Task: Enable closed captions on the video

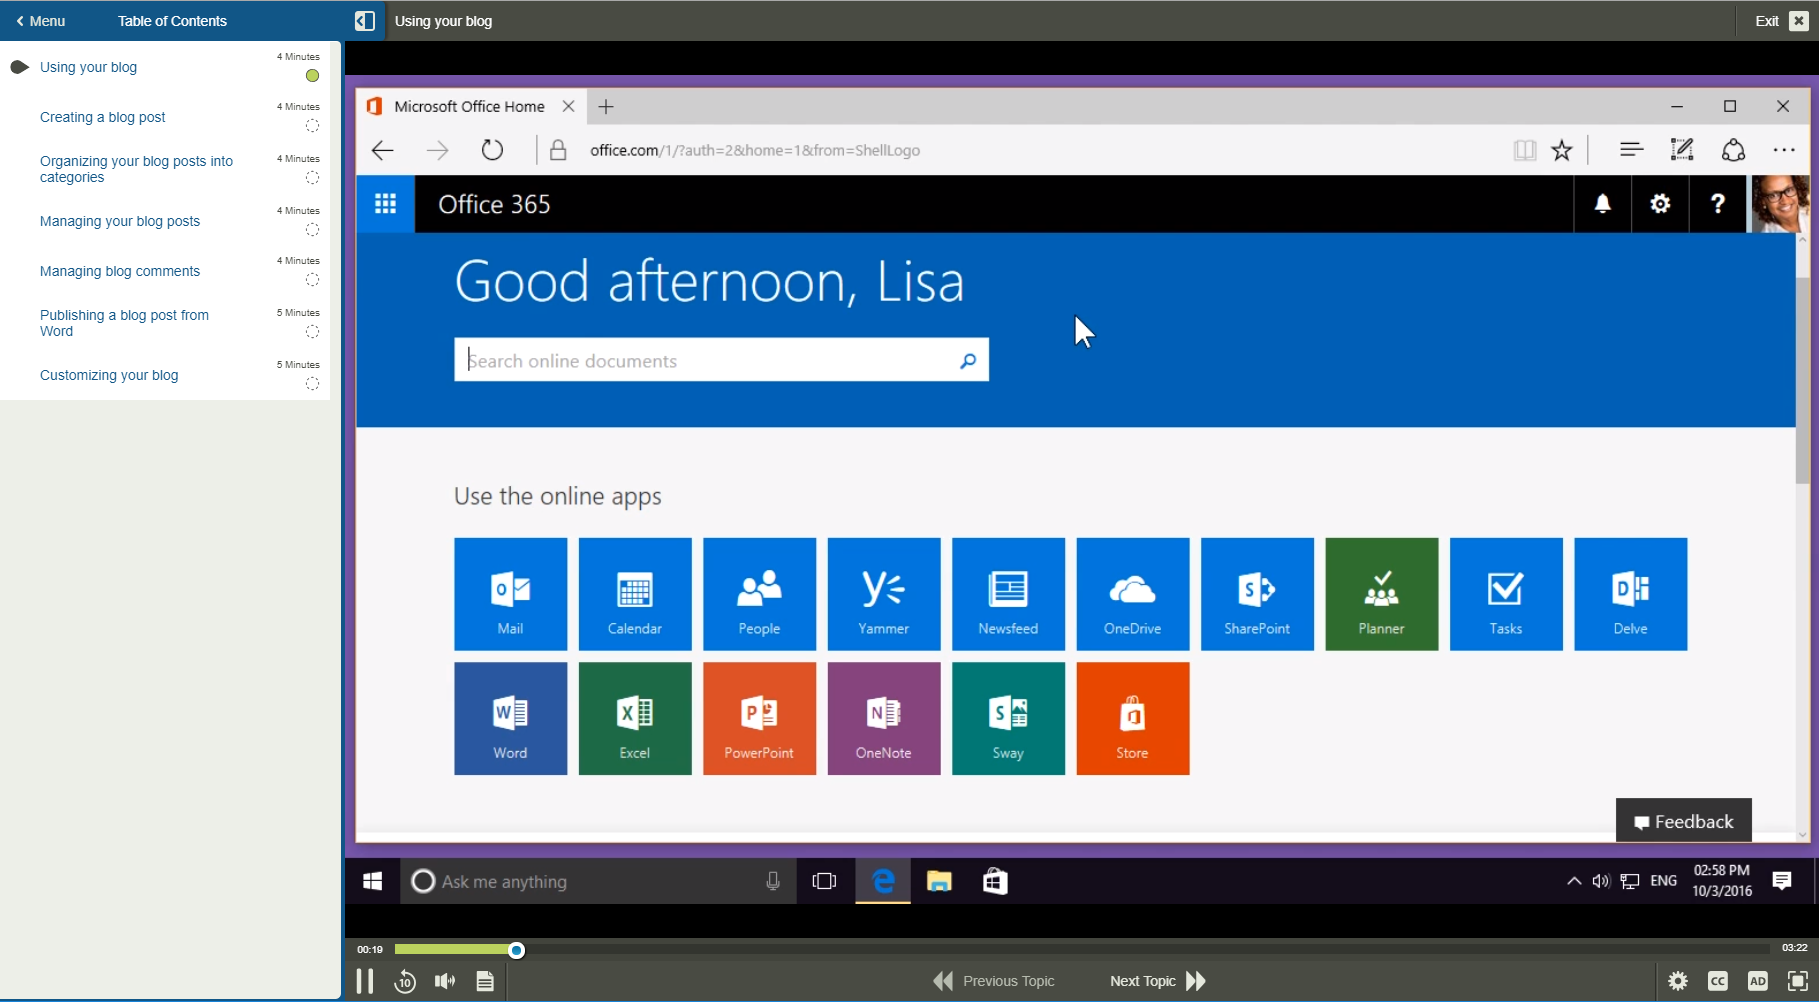Action: coord(1719,981)
